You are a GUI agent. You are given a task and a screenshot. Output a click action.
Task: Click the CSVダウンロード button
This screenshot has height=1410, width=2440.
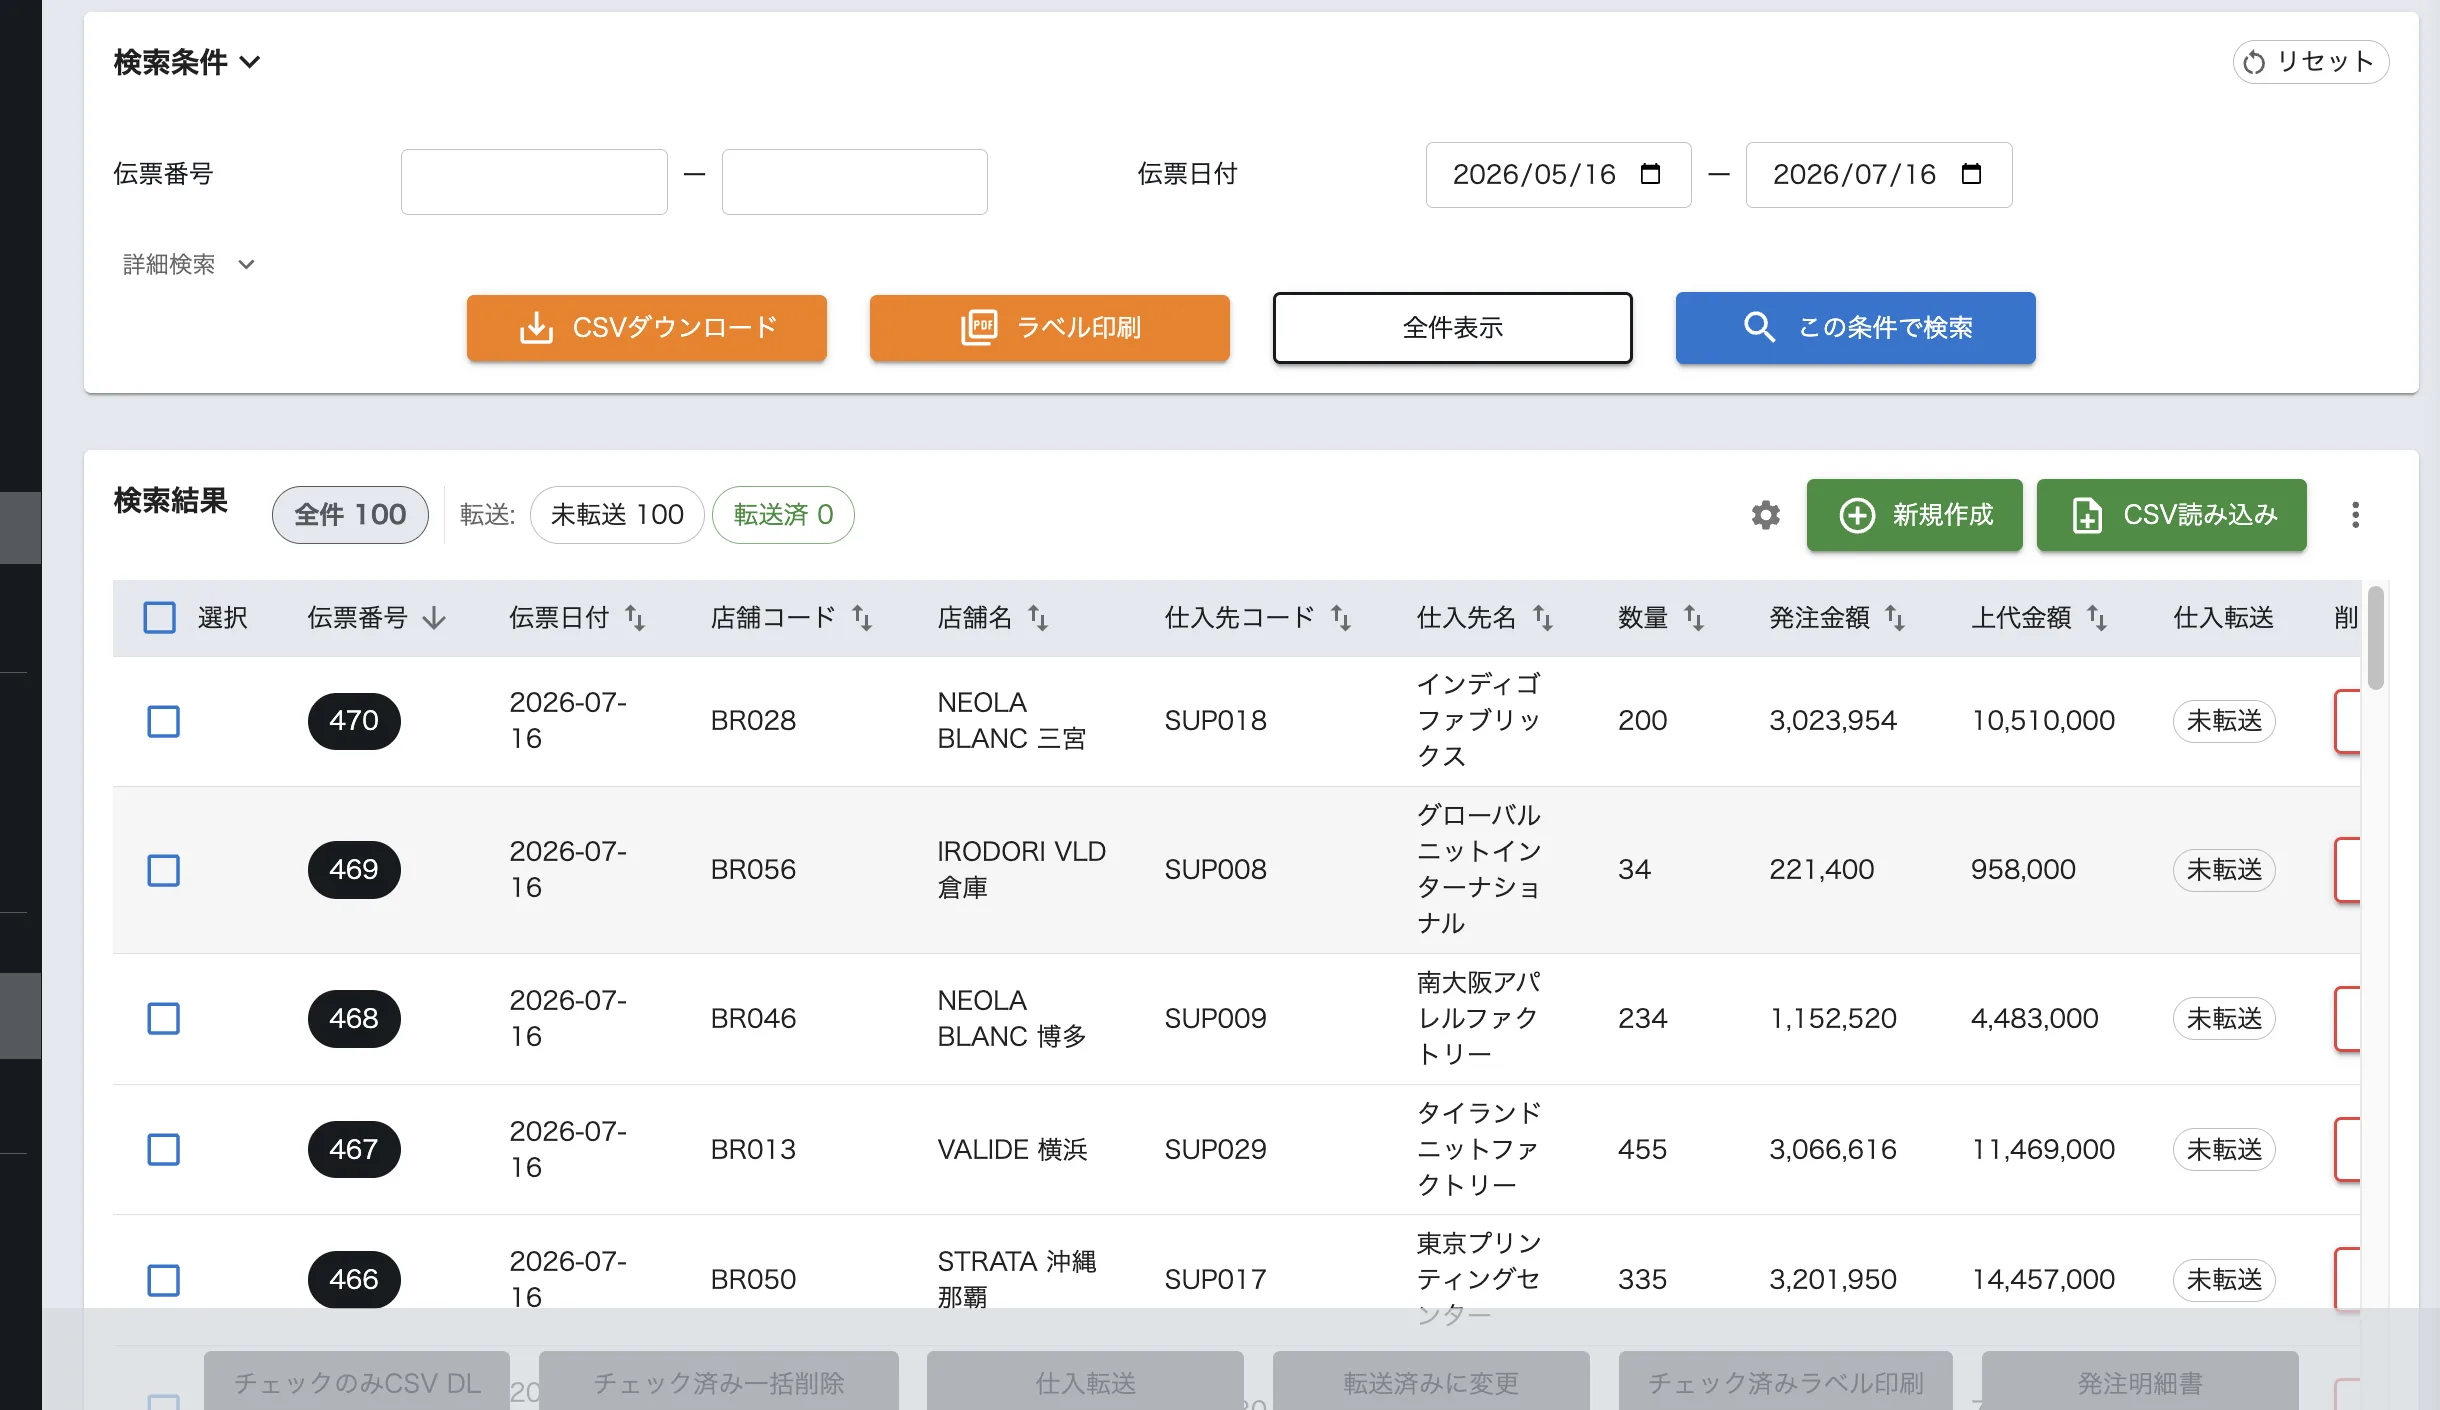(647, 328)
